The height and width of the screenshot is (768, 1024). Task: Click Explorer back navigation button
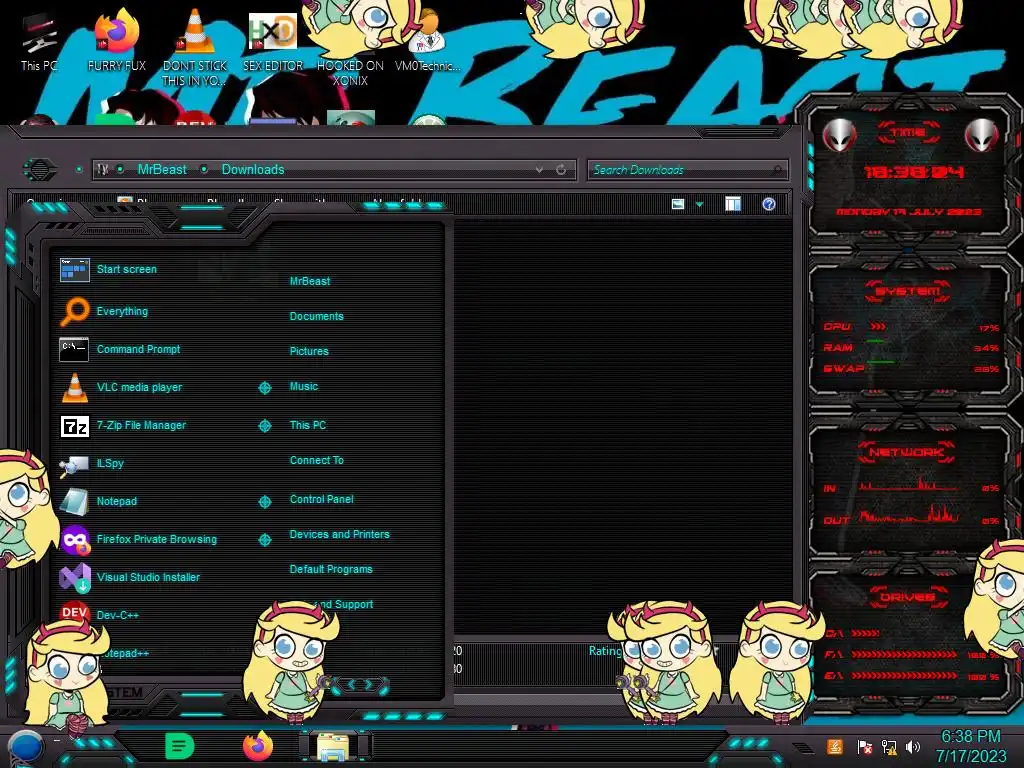40,170
